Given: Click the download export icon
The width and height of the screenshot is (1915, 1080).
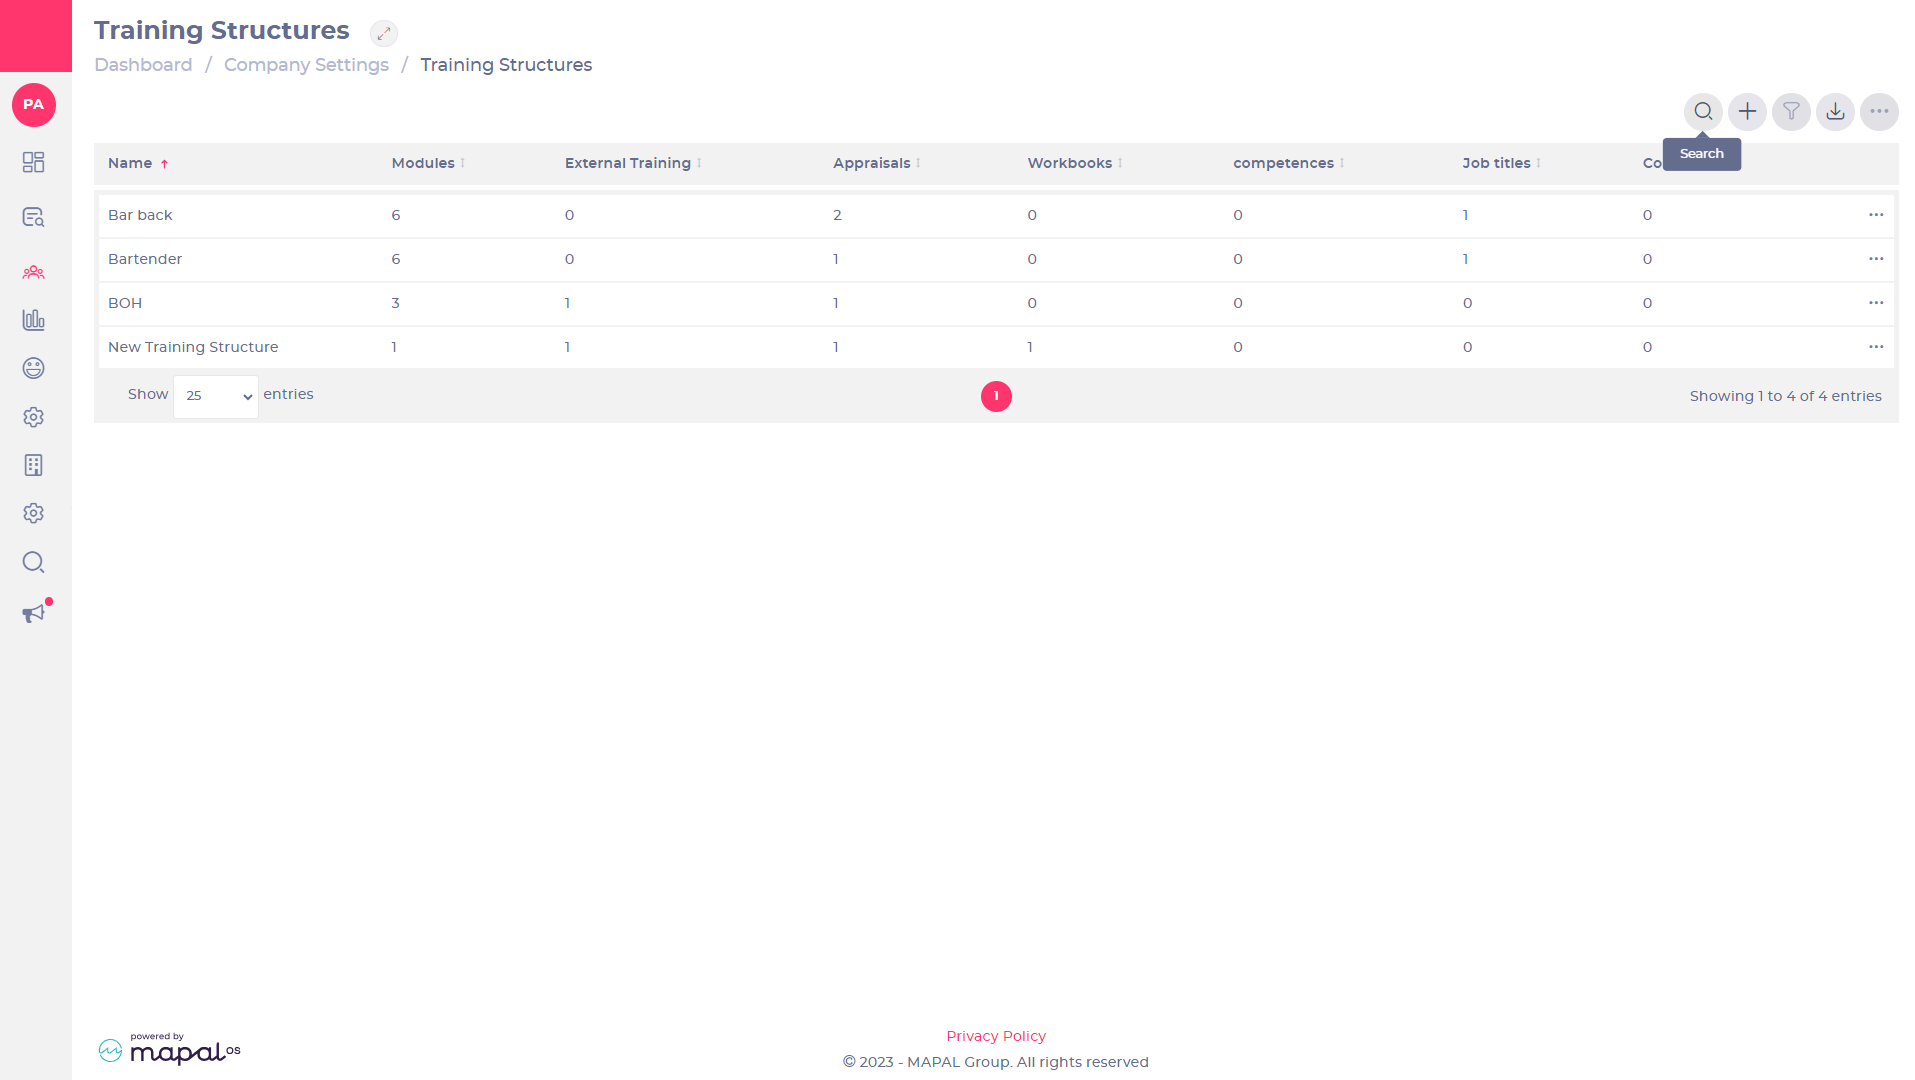Looking at the screenshot, I should pyautogui.click(x=1835, y=112).
